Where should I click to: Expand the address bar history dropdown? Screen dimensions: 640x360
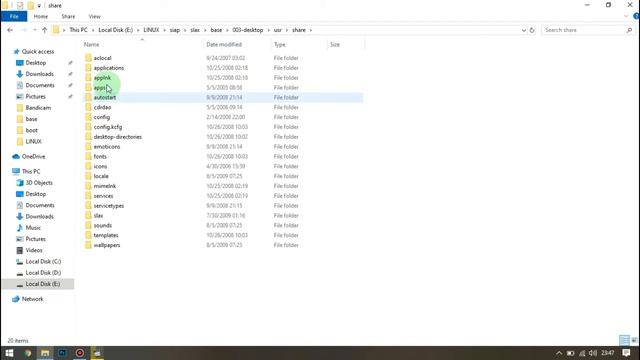524,30
